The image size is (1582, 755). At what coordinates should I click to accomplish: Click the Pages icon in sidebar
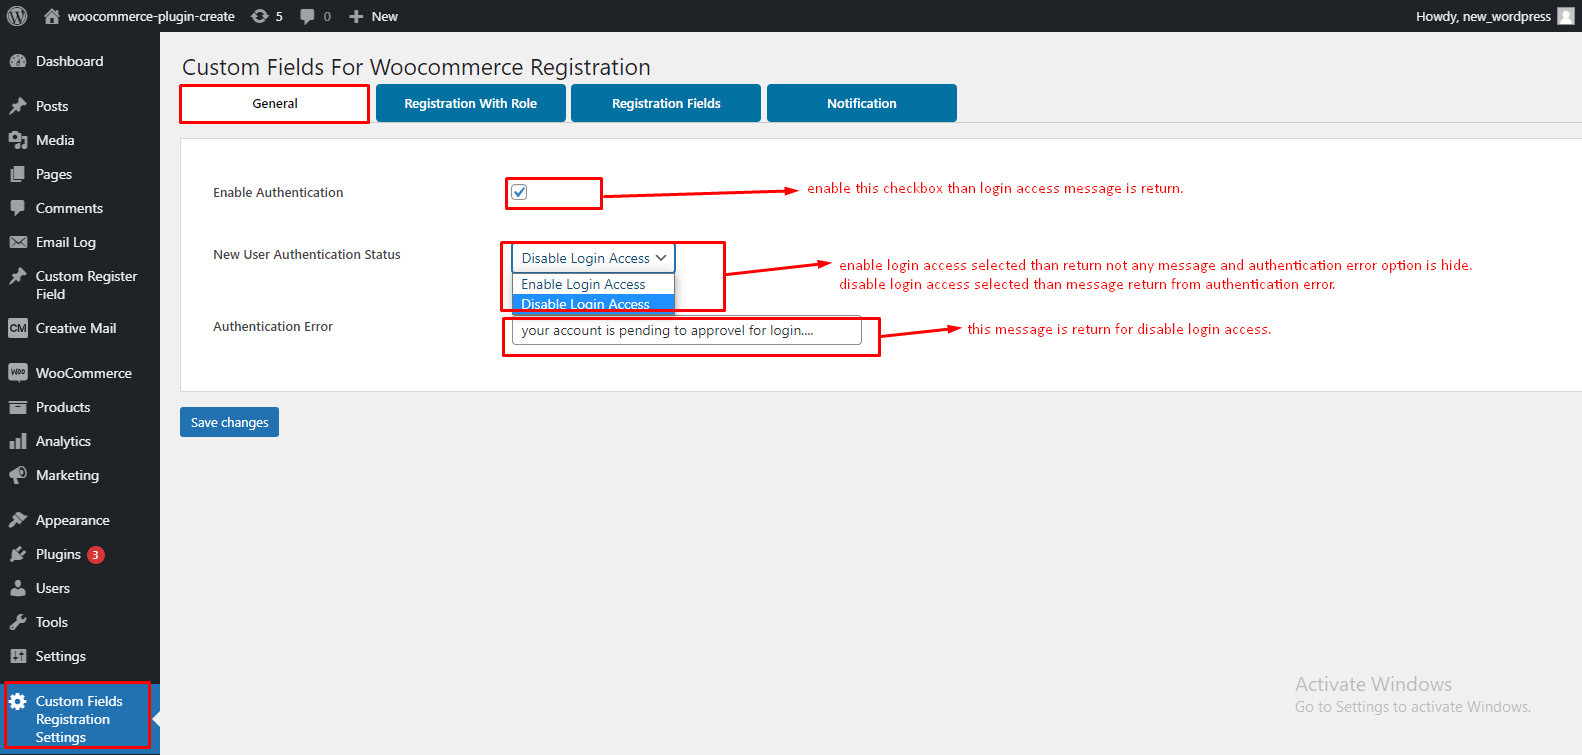pyautogui.click(x=18, y=174)
